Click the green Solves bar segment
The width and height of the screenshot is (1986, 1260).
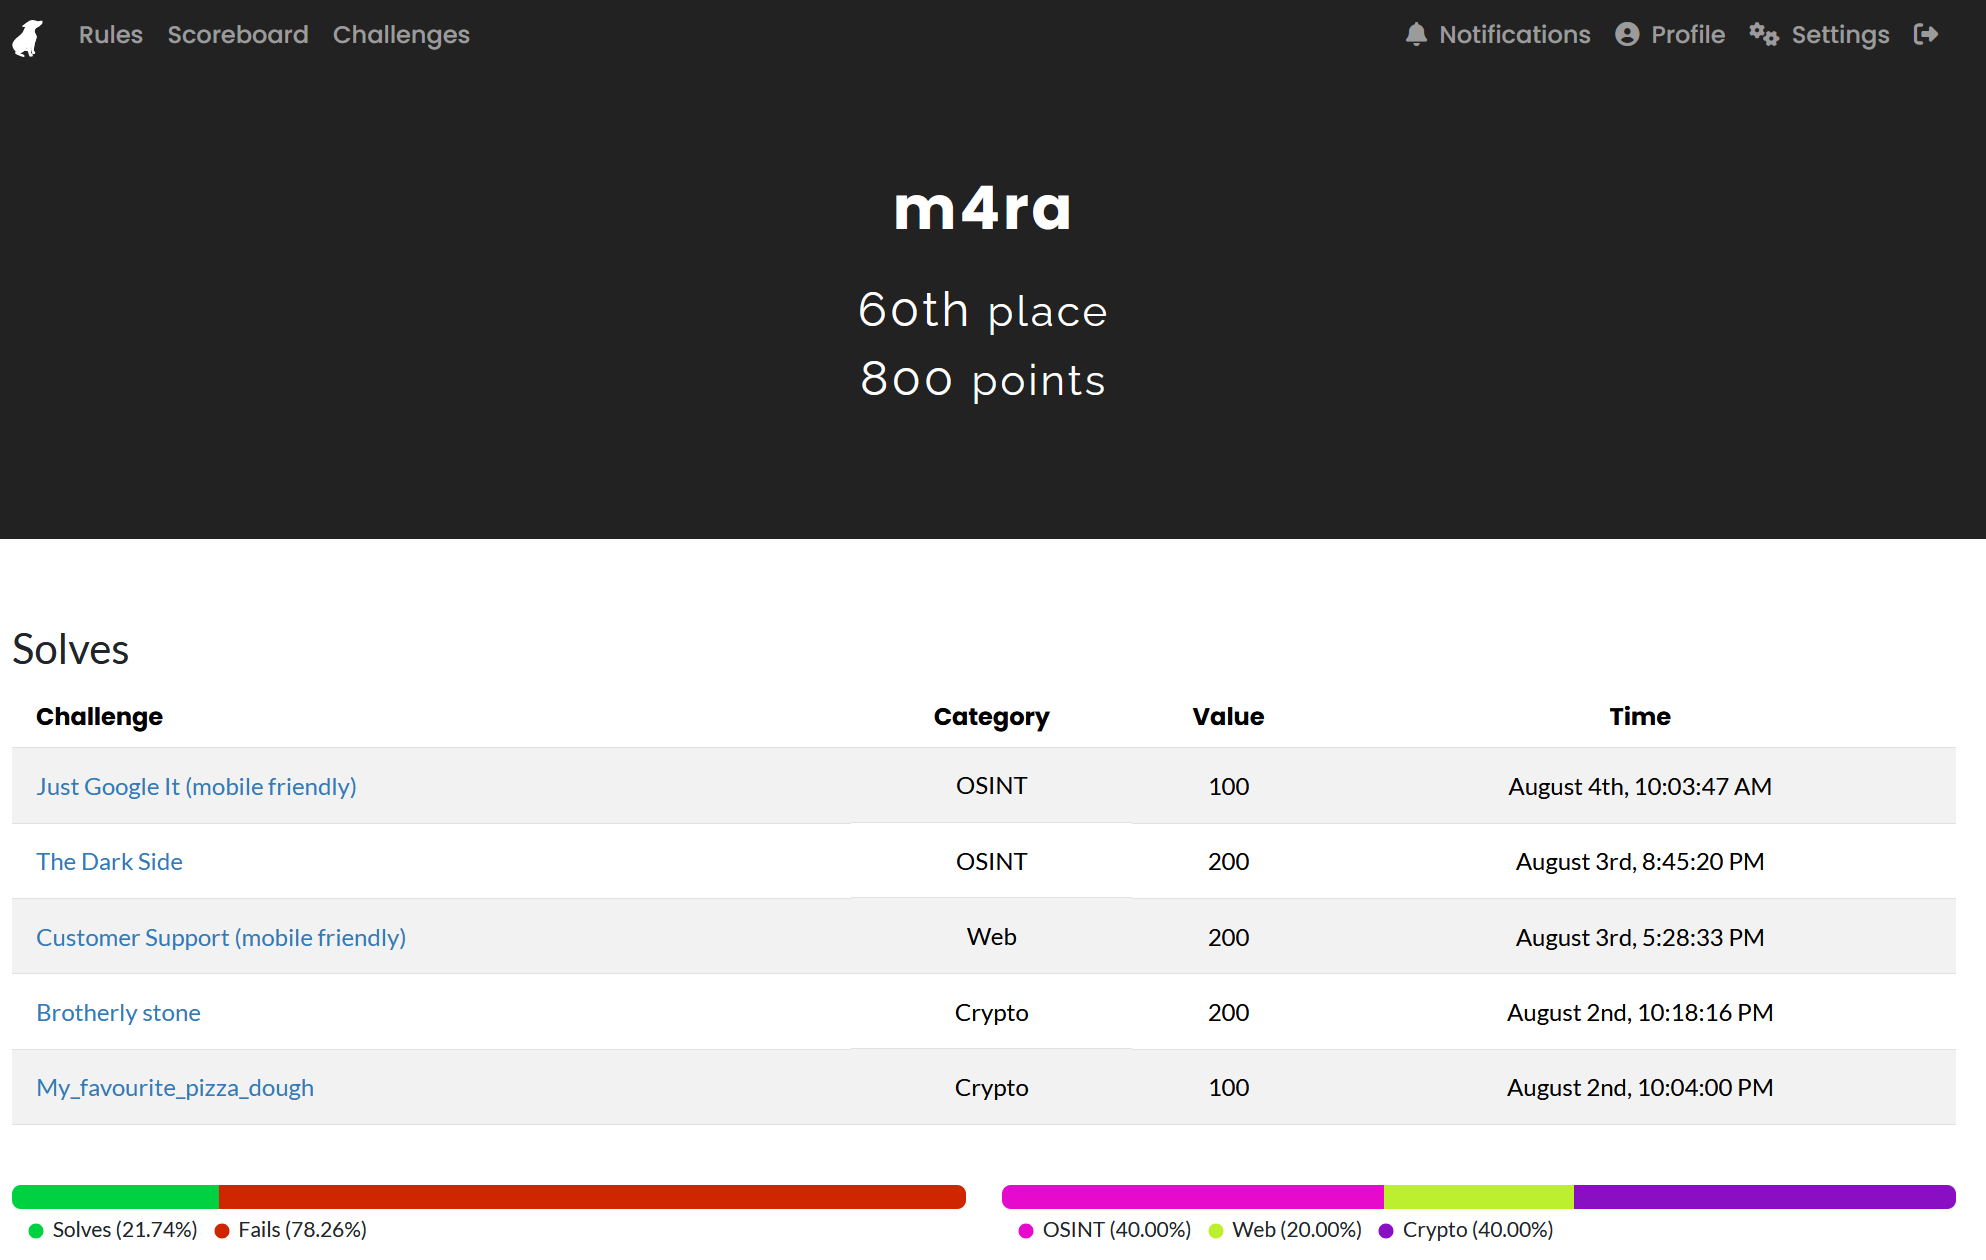pyautogui.click(x=115, y=1197)
